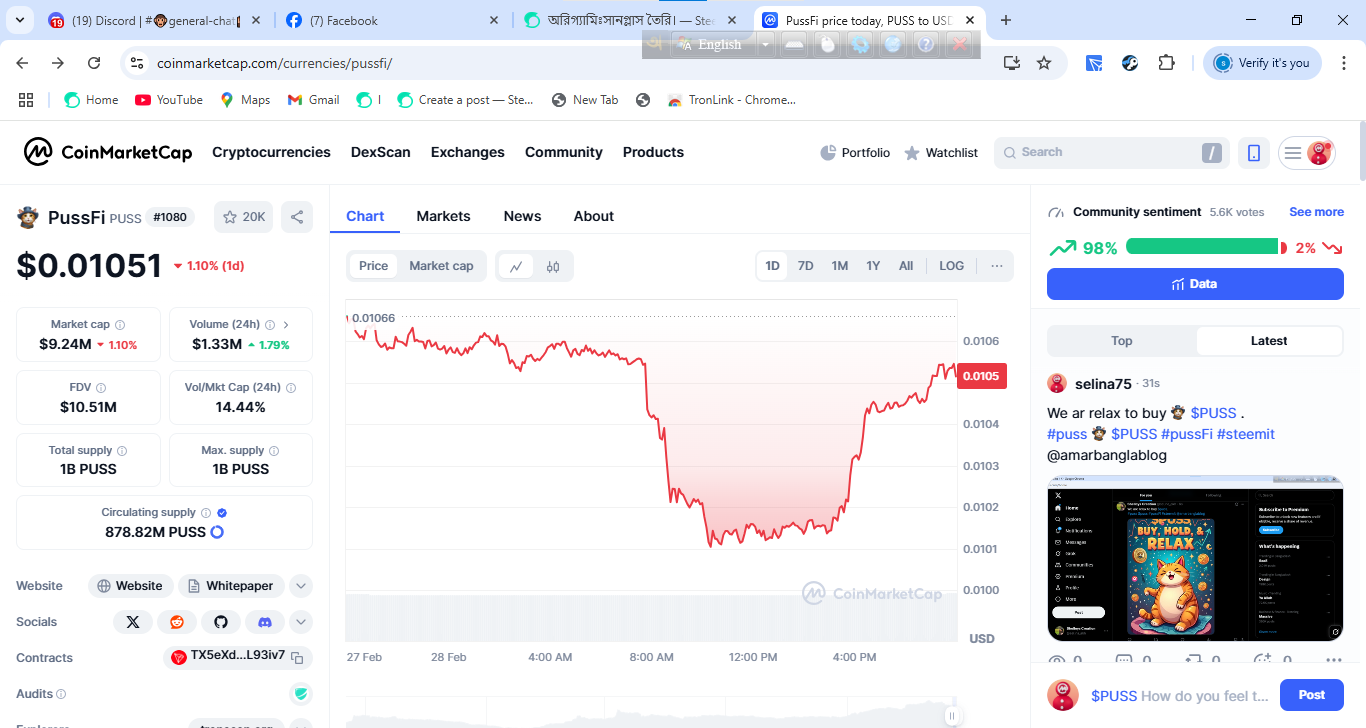Copy the TX5eXd...L93iv7 contract address
Viewport: 1366px width, 728px height.
click(297, 658)
